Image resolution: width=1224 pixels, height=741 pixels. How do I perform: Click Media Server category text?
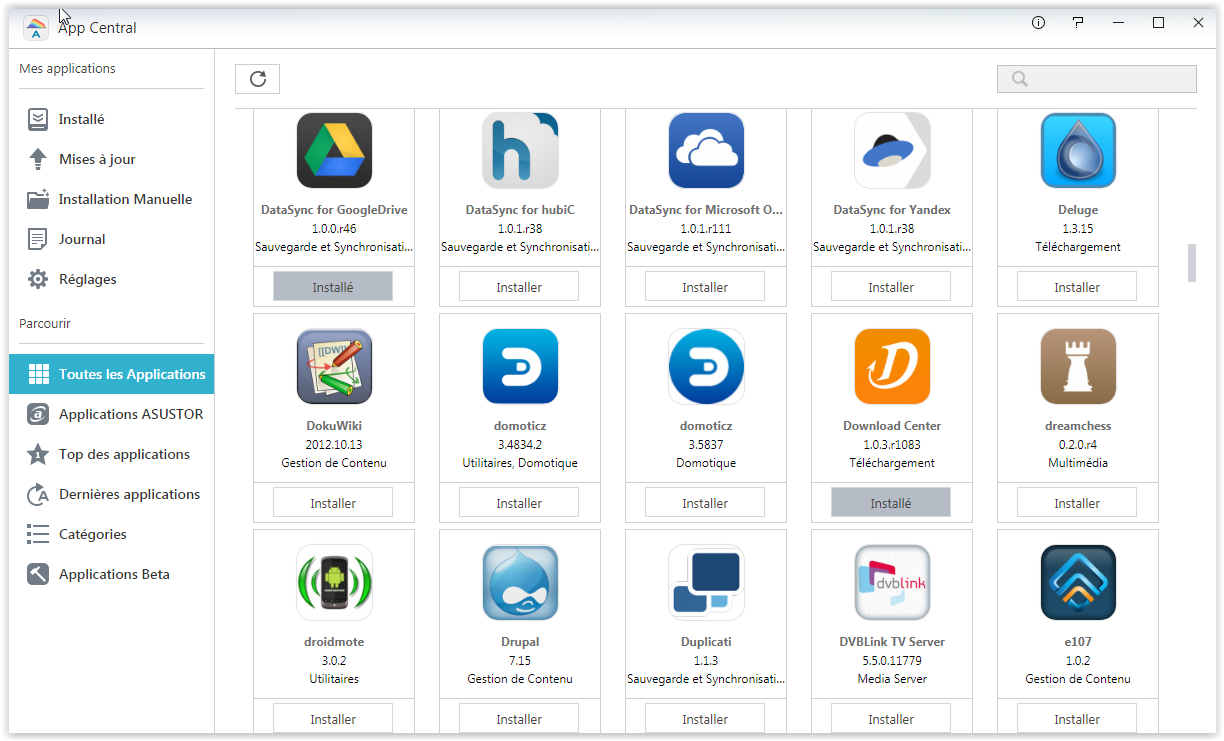pos(892,679)
